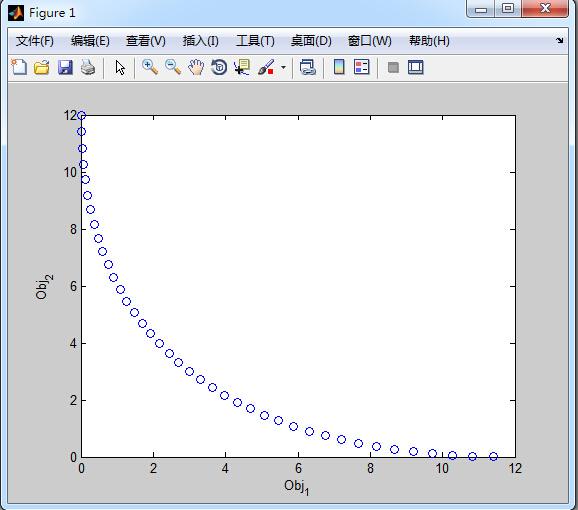Save the figure using the floppy disk icon
This screenshot has width=578, height=510.
pyautogui.click(x=65, y=67)
